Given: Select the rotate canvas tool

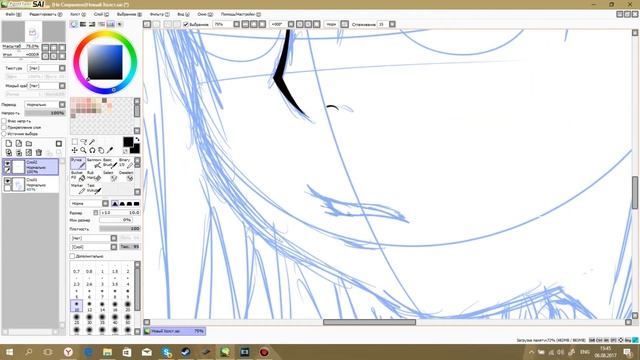Looking at the screenshot, I should click(x=92, y=150).
